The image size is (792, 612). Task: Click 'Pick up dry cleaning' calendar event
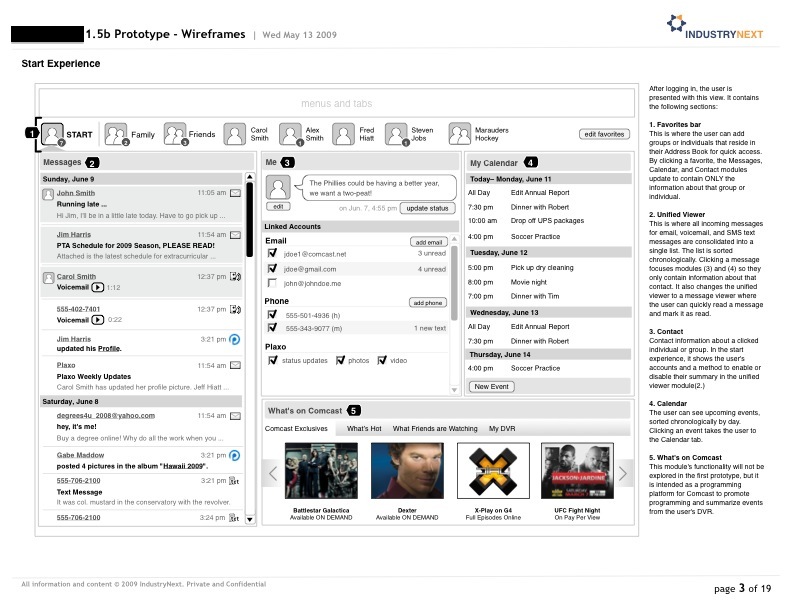(542, 268)
